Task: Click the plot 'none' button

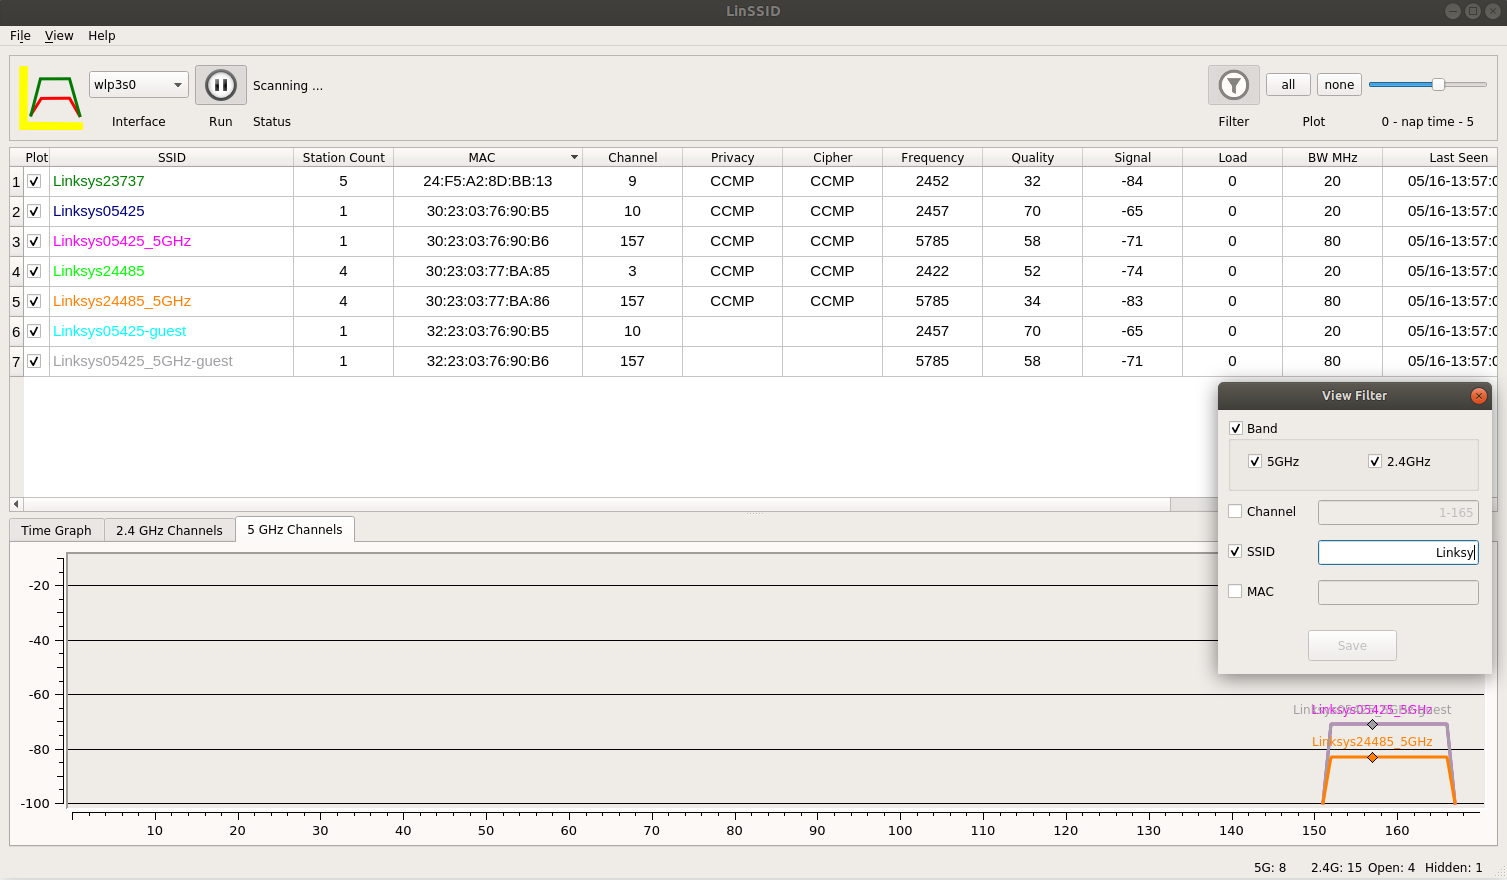Action: [x=1339, y=85]
